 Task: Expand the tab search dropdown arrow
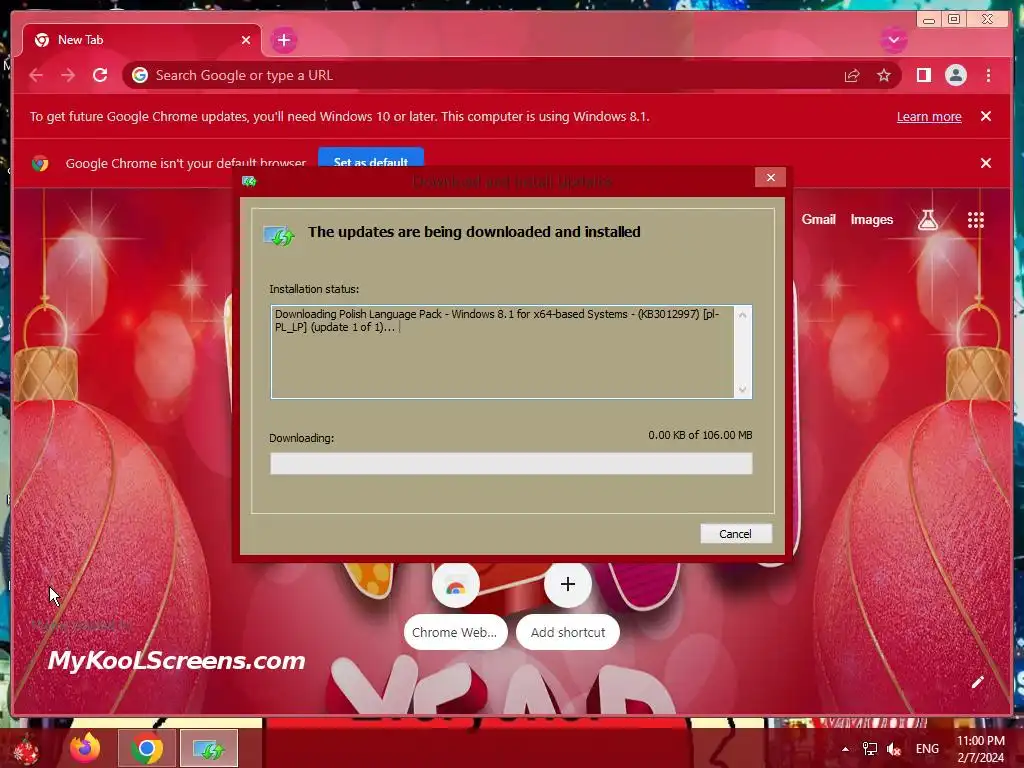coord(893,40)
